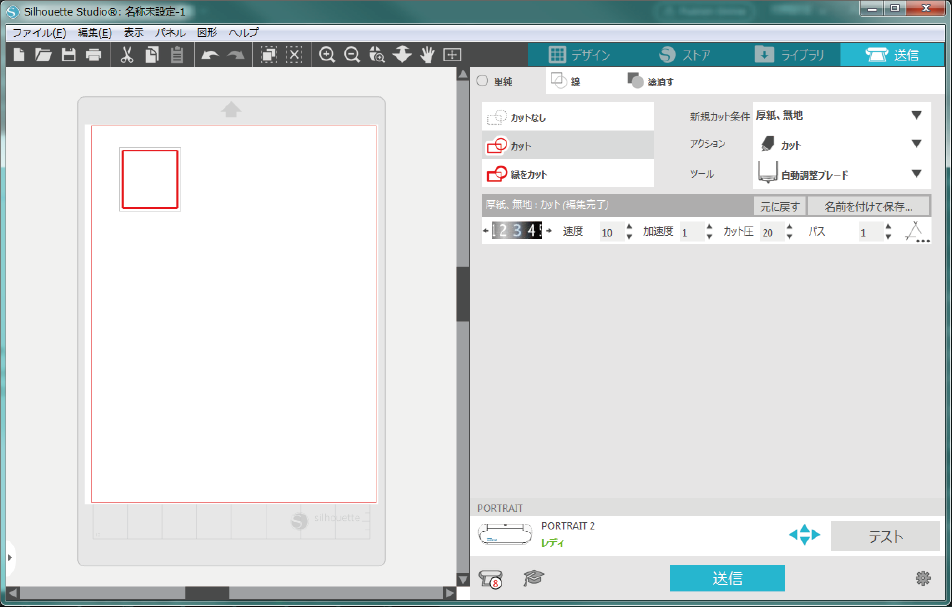Increase the 速度 value with up arrow
Image resolution: width=952 pixels, height=607 pixels.
pos(629,227)
